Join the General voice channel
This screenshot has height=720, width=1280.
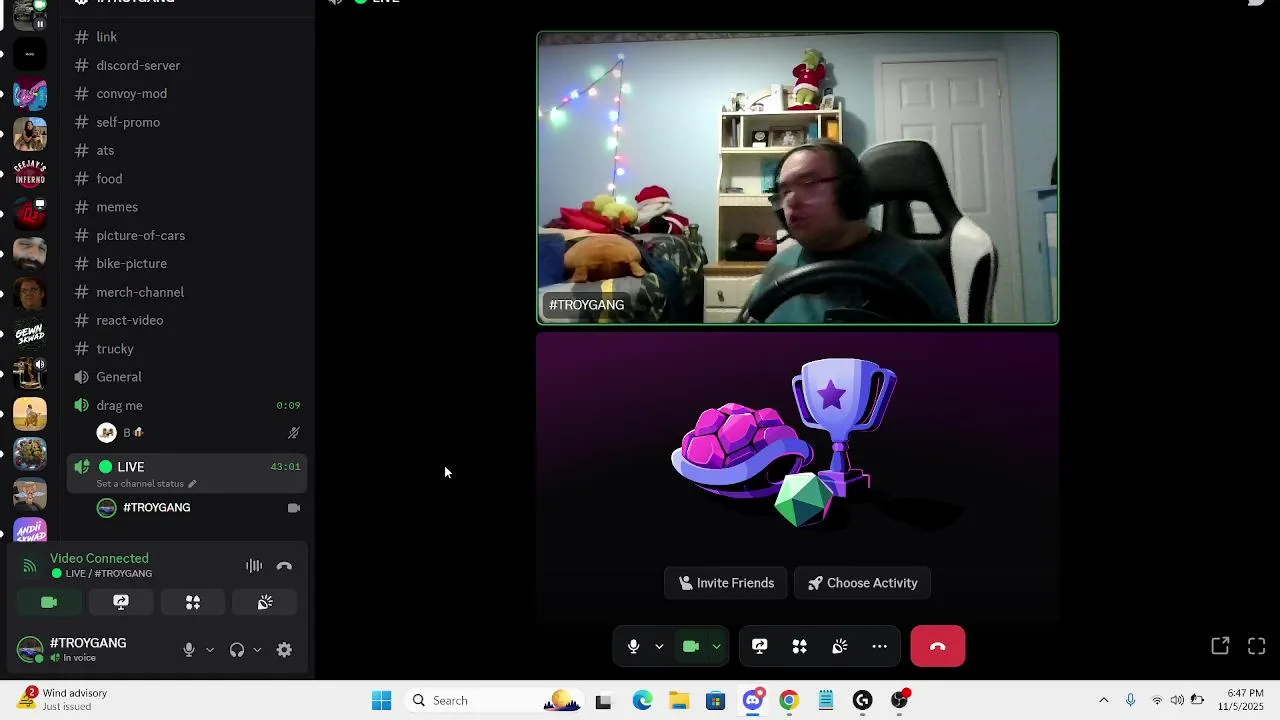187,377
